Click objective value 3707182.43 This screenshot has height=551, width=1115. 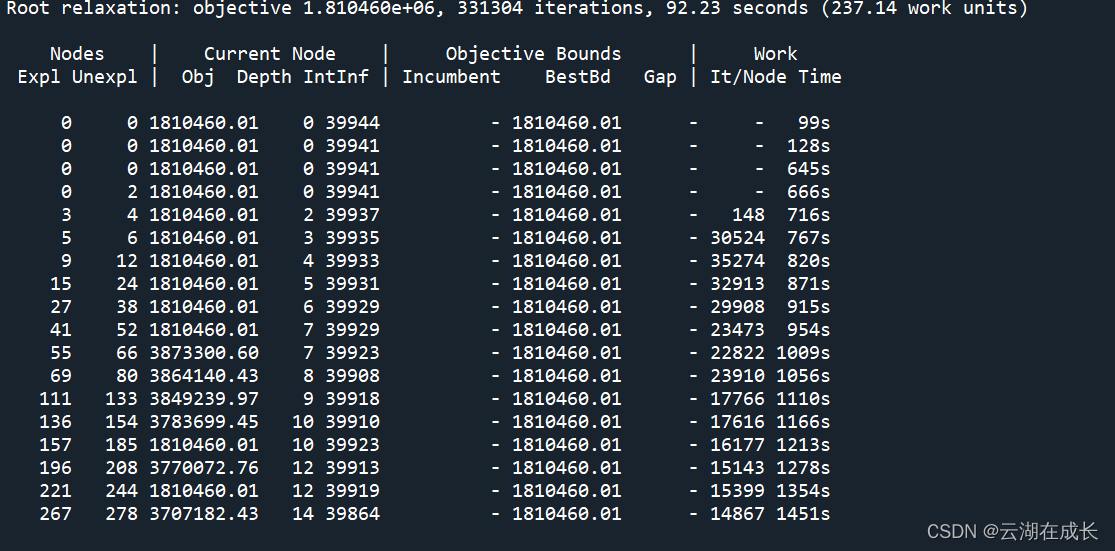(x=204, y=513)
